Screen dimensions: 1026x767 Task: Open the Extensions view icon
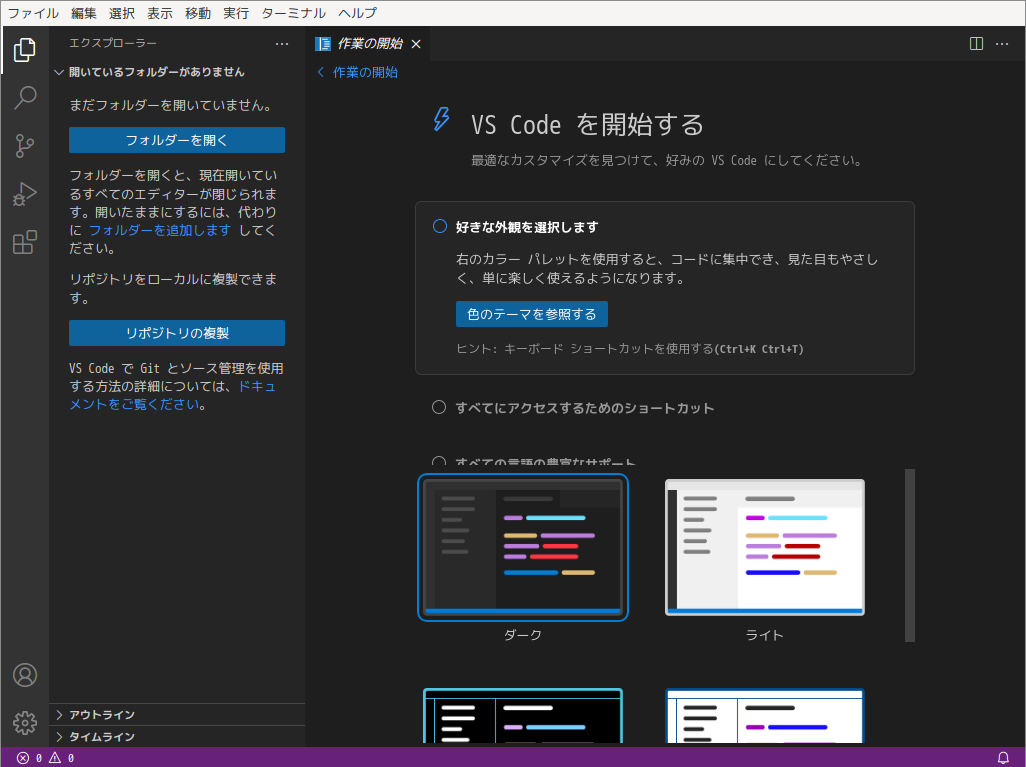coord(25,242)
